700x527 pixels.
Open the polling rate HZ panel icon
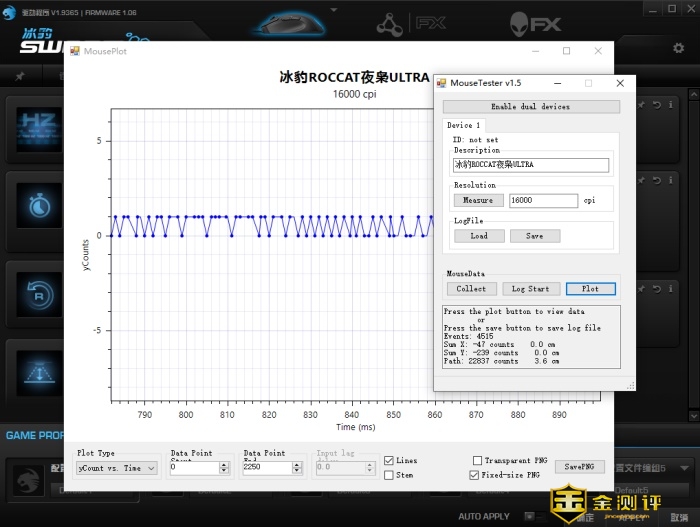[x=38, y=128]
